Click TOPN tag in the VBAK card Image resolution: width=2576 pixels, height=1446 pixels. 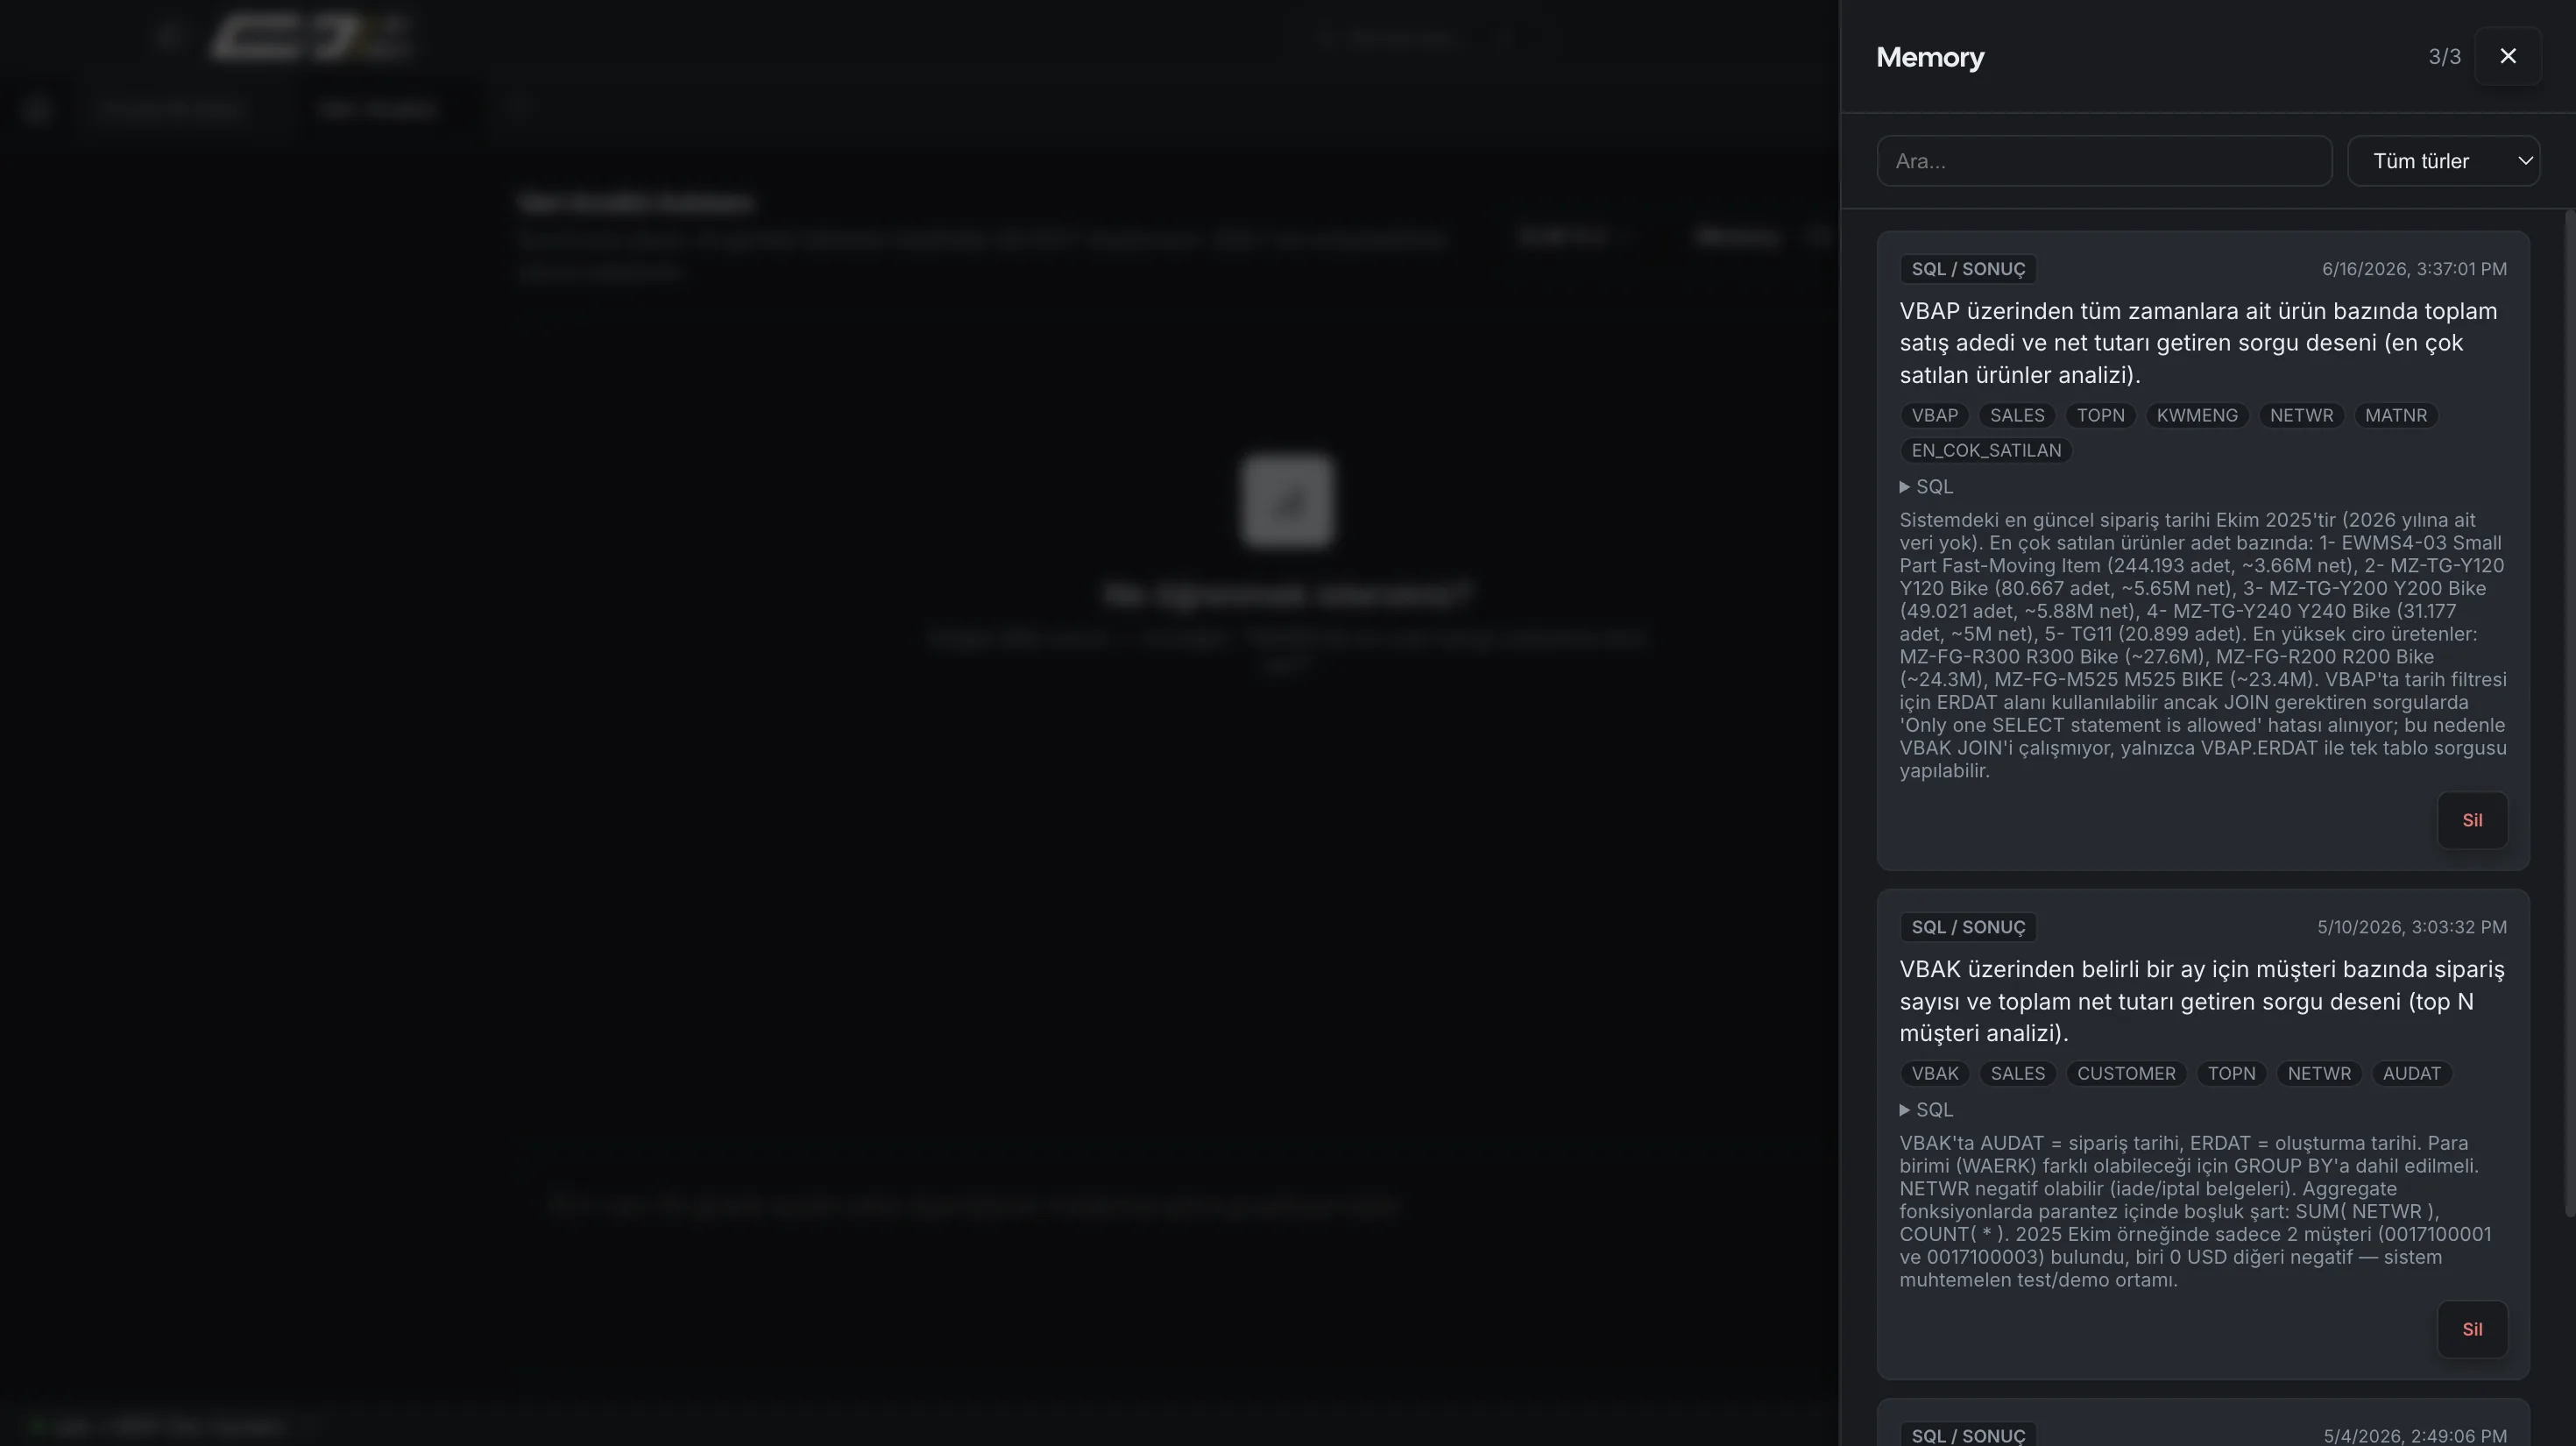pyautogui.click(x=2231, y=1074)
